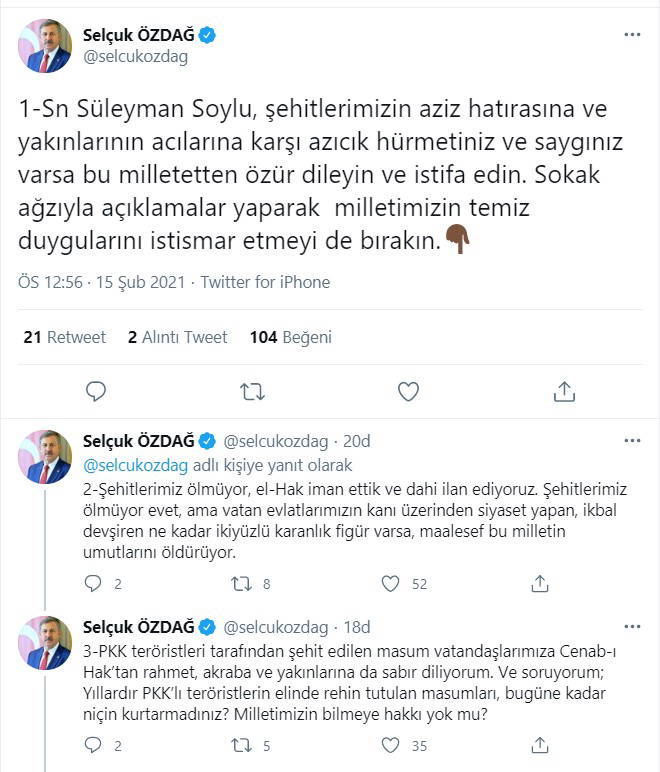The height and width of the screenshot is (772, 660).
Task: View the 21 Retweet list
Action: (64, 337)
